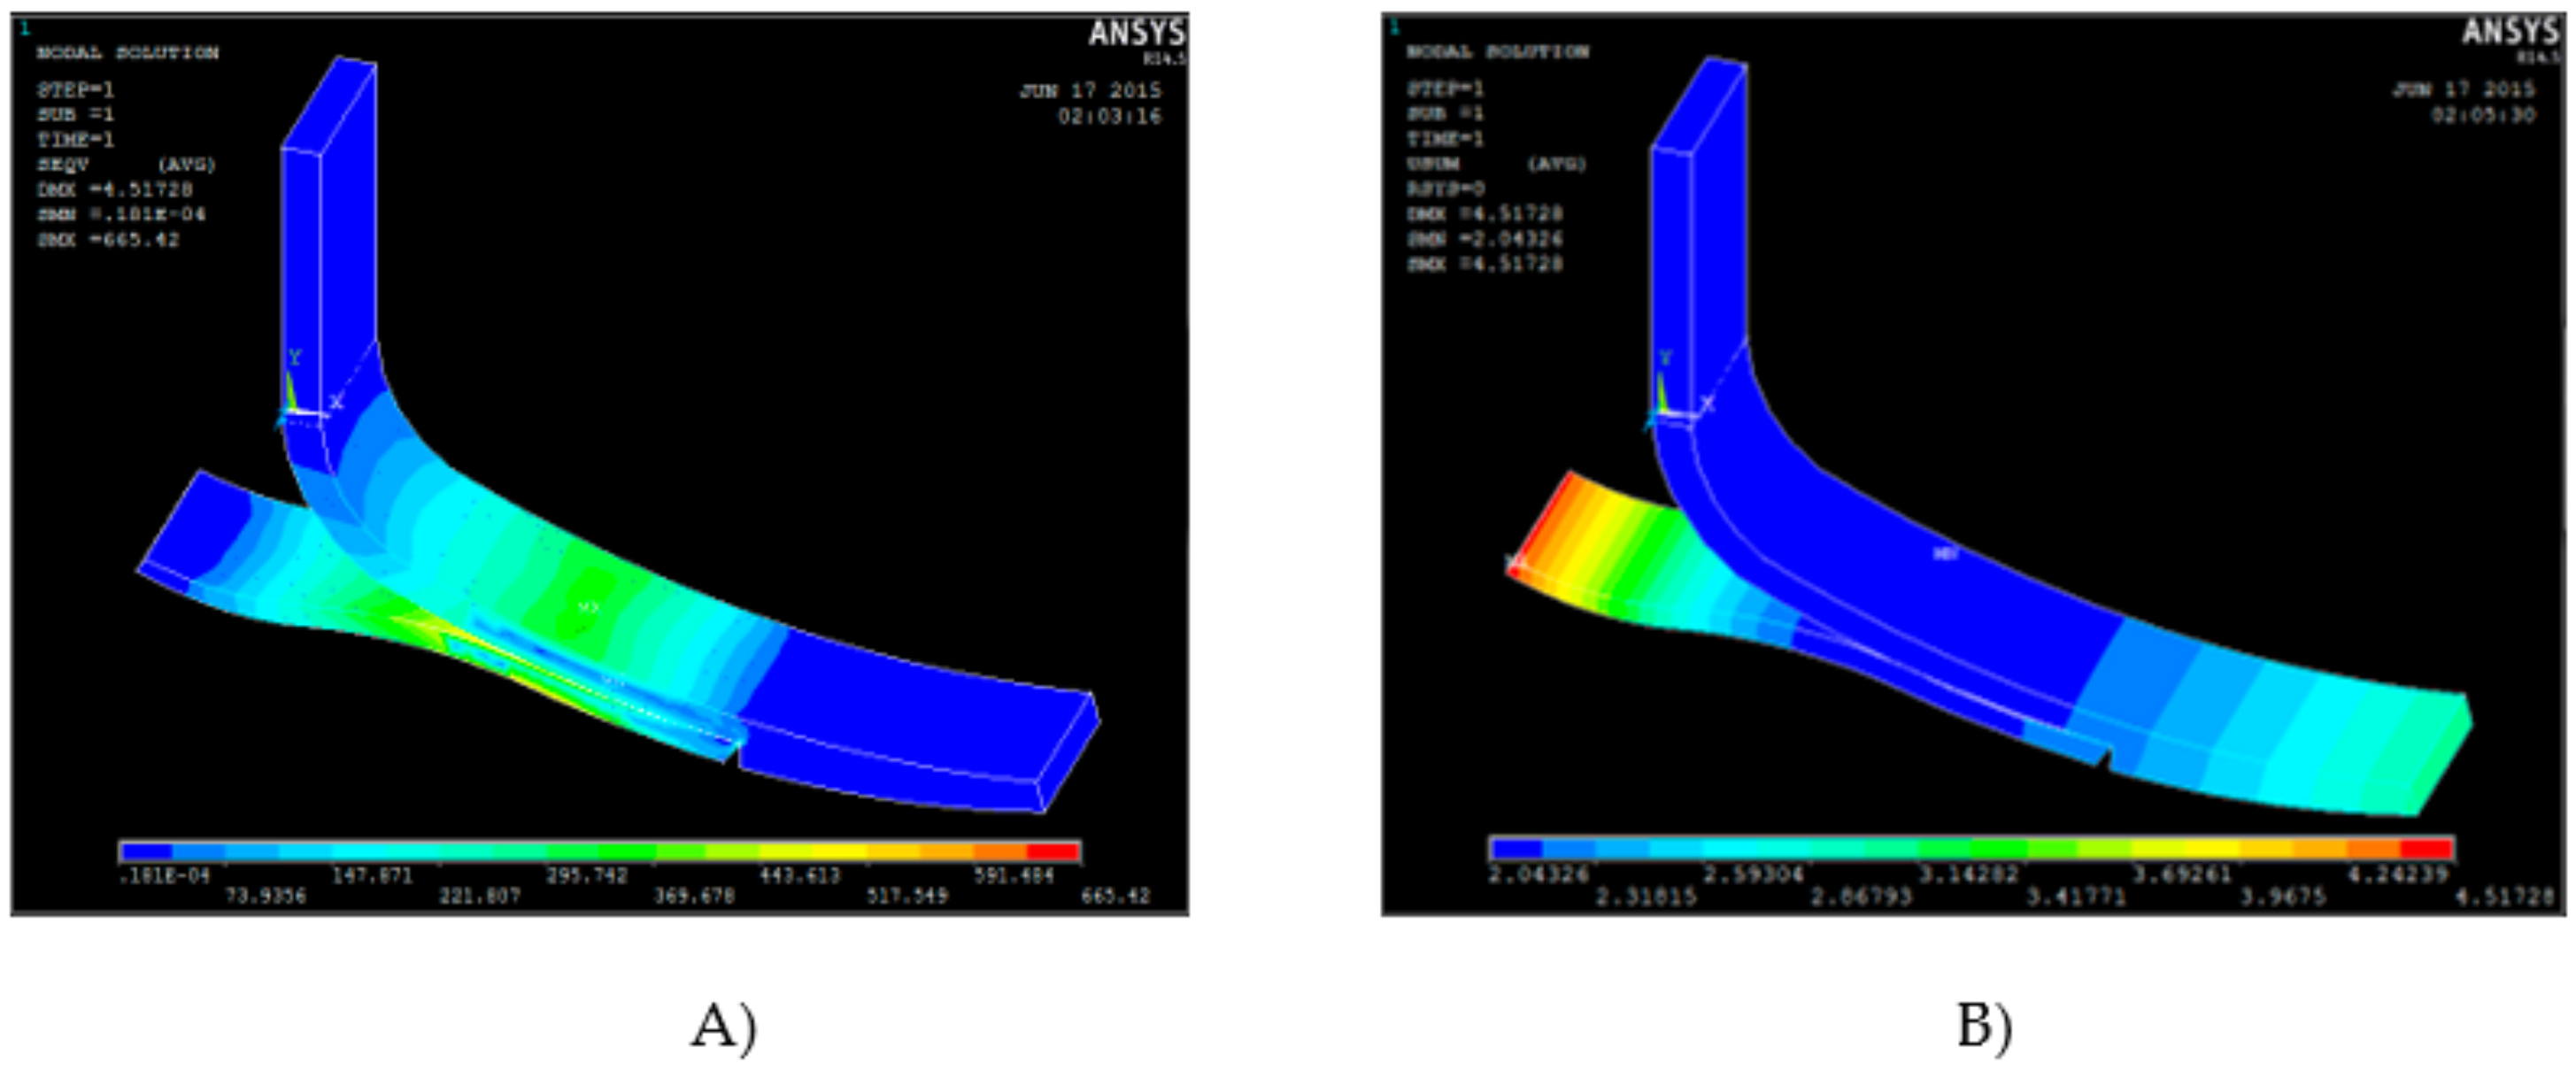Click the SMX =665.42 text in plot A
The height and width of the screenshot is (1078, 2576).
coord(108,240)
